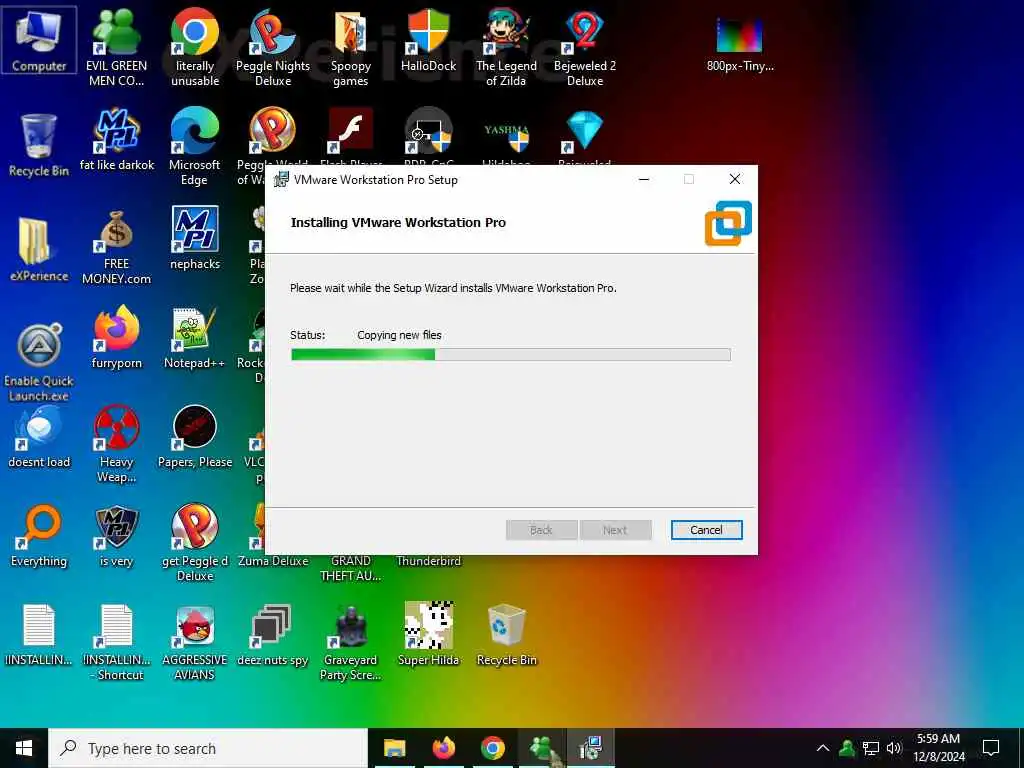Screen dimensions: 1024x768
Task: Open the Firefox-icon desktop shortcut
Action: click(116, 338)
